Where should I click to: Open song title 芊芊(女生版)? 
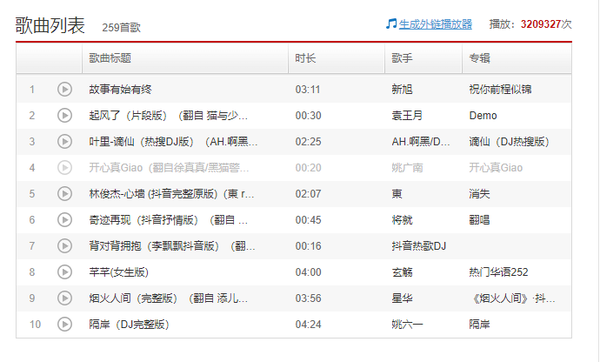point(119,272)
